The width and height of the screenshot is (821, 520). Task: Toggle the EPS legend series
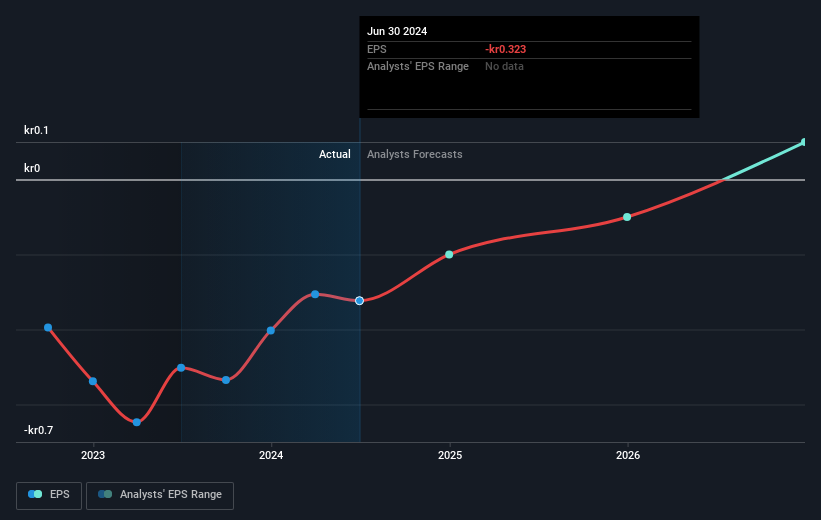[49, 495]
